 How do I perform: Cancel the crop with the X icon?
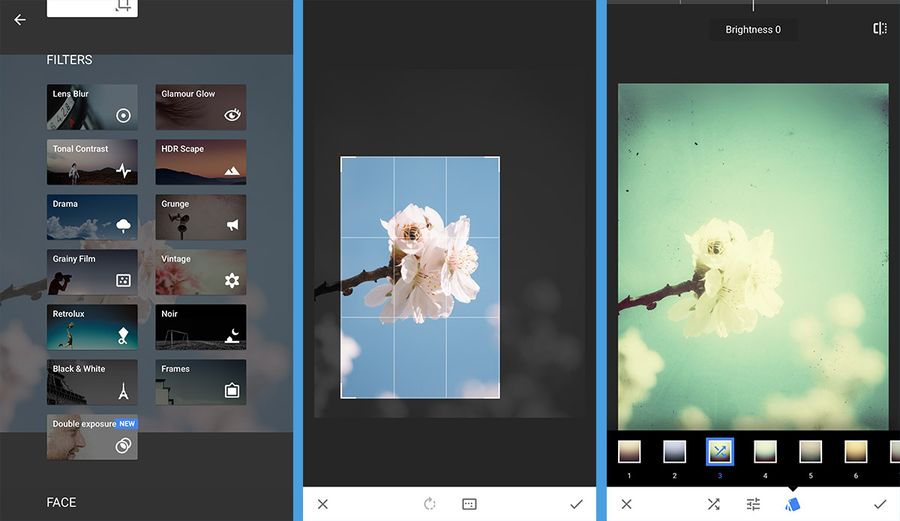point(322,504)
